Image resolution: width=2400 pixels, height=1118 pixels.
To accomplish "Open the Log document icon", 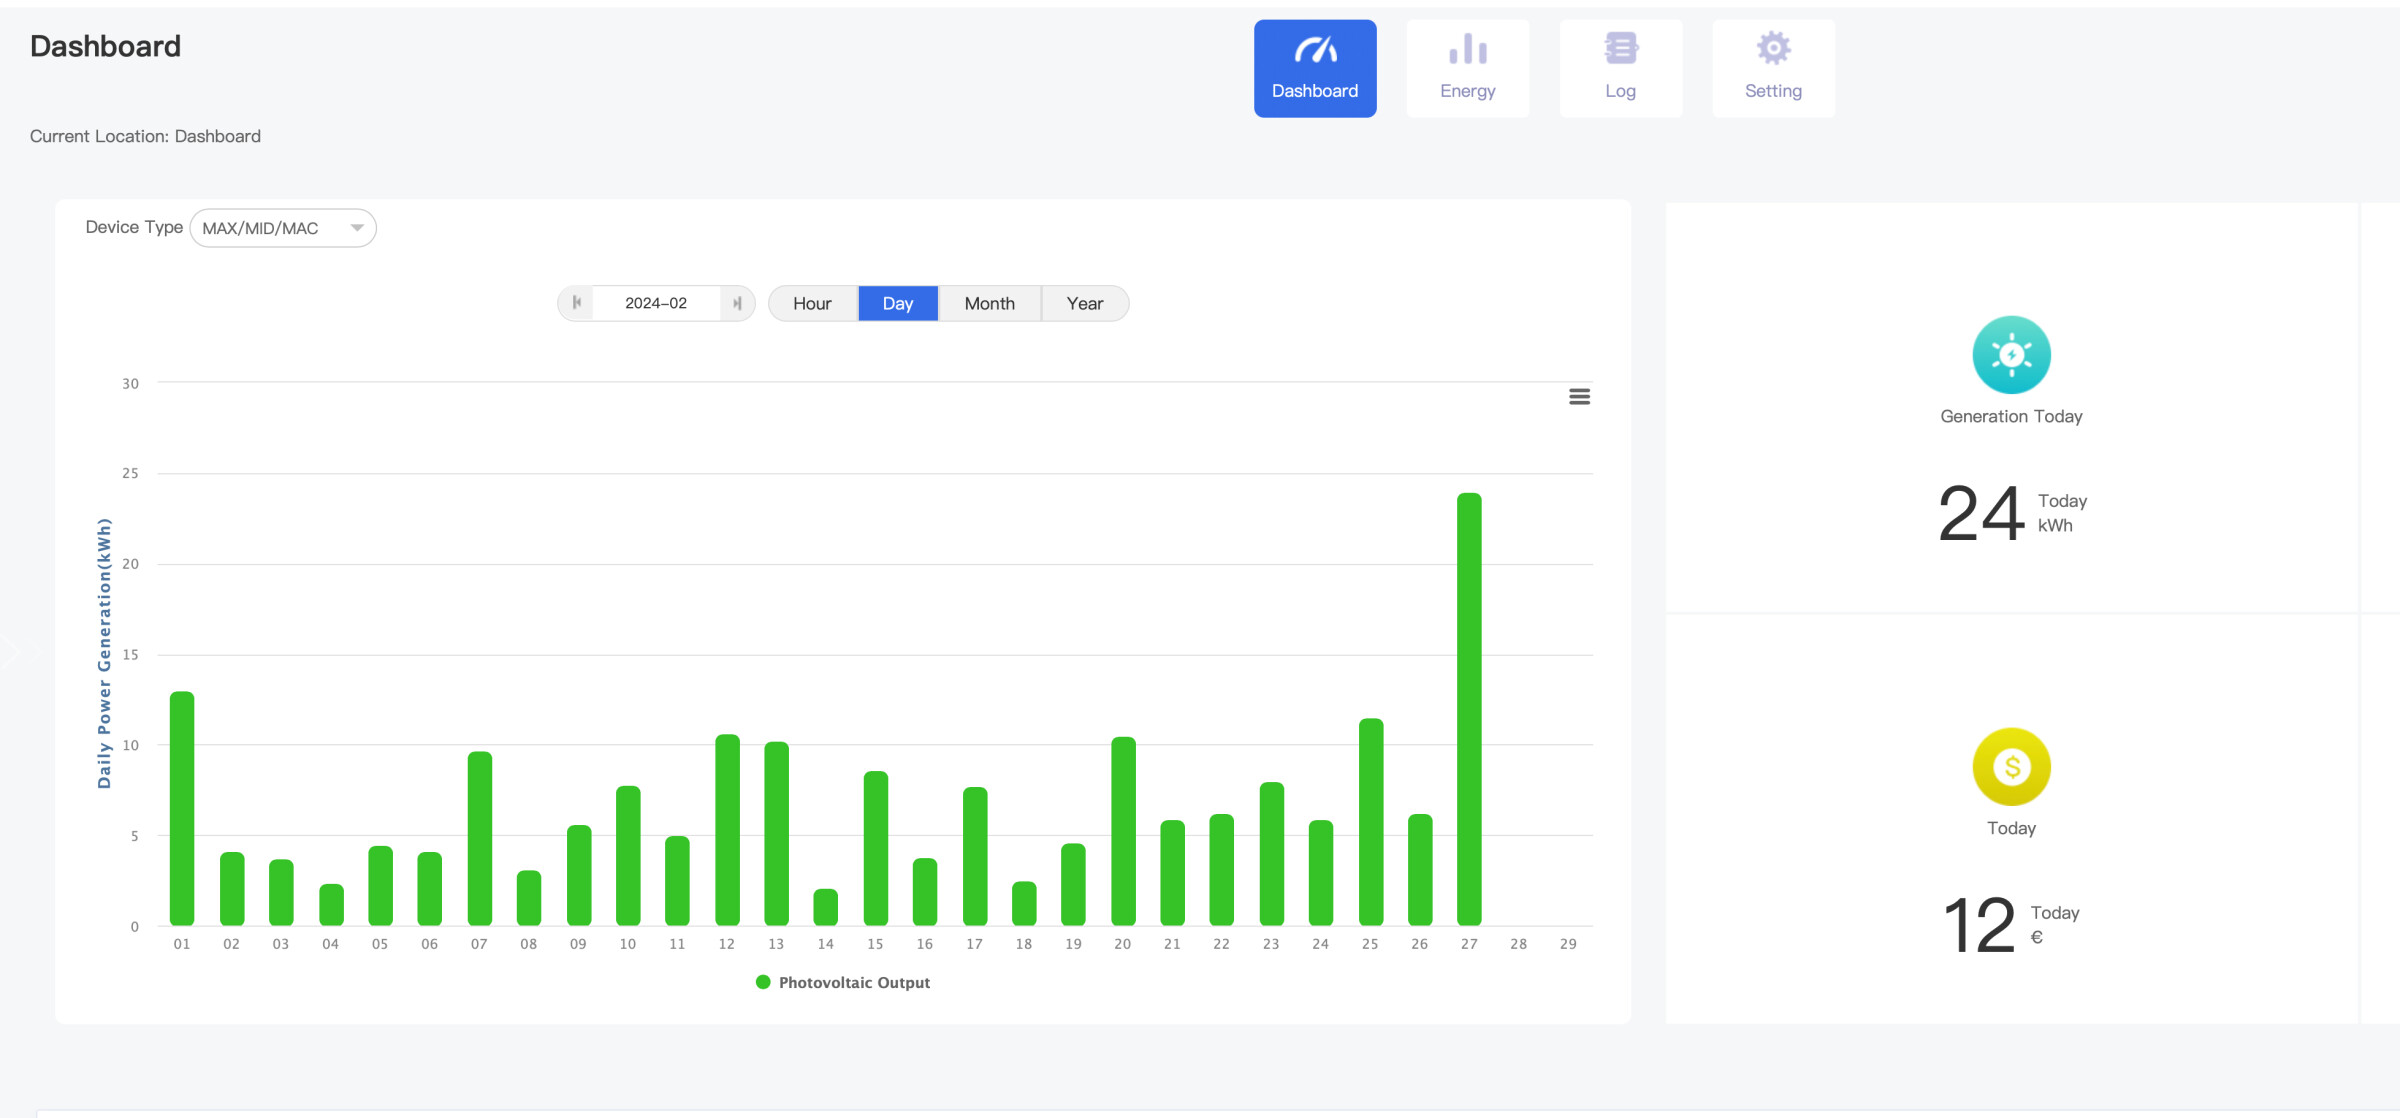I will point(1620,50).
